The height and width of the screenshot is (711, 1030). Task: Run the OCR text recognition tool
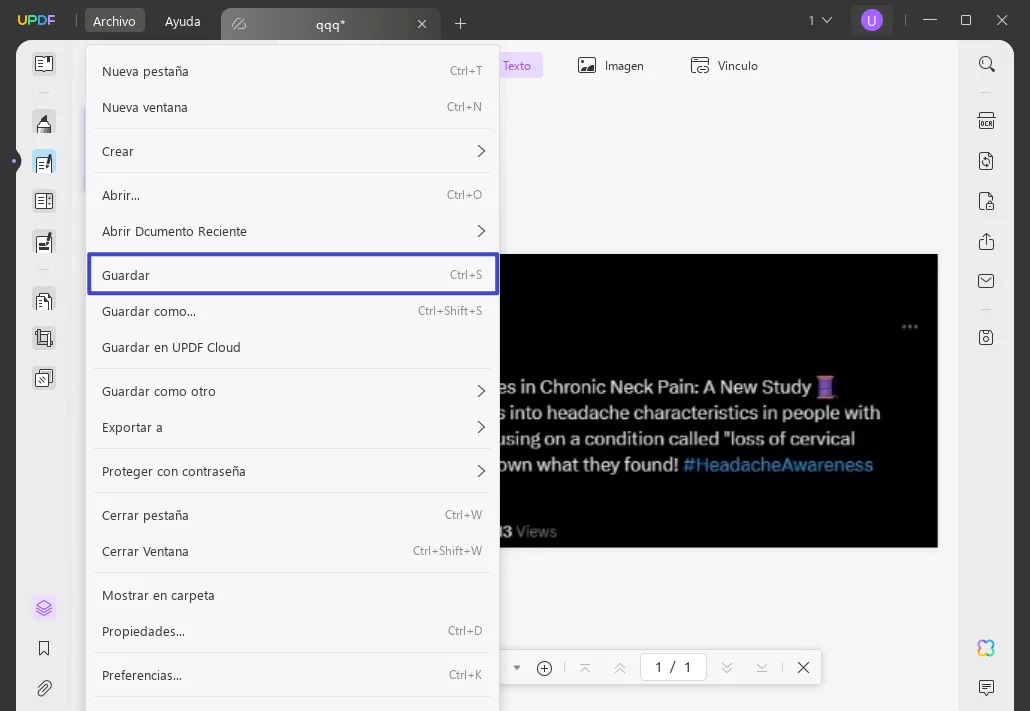[987, 121]
